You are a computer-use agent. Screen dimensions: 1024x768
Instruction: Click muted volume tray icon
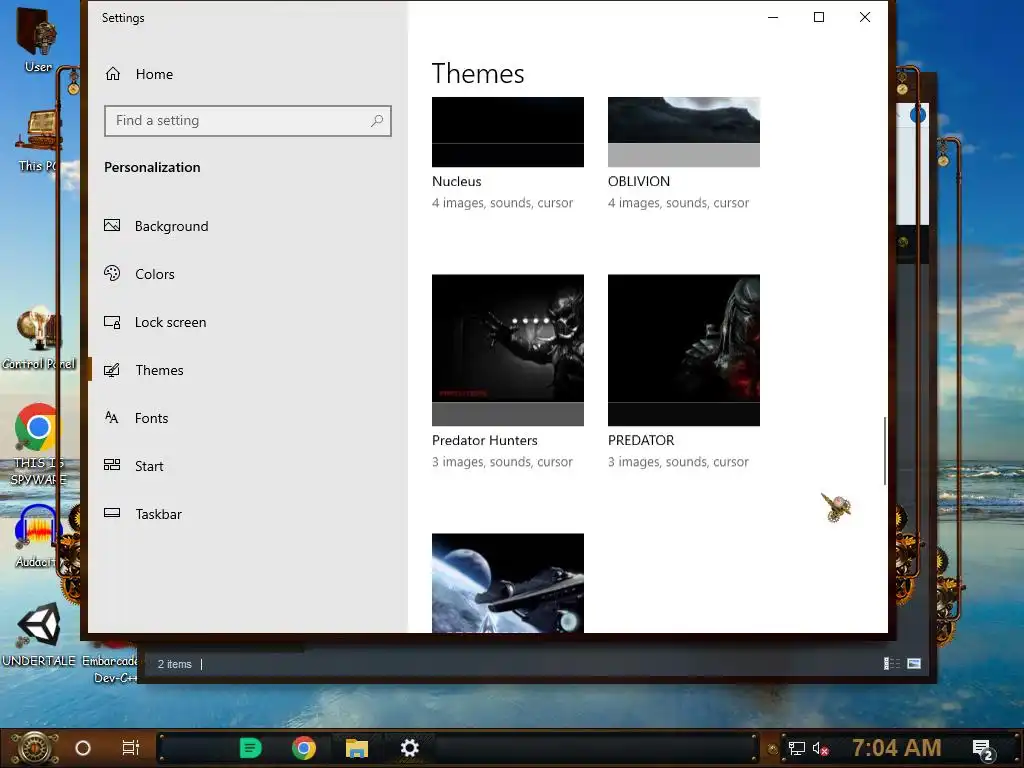click(x=821, y=748)
